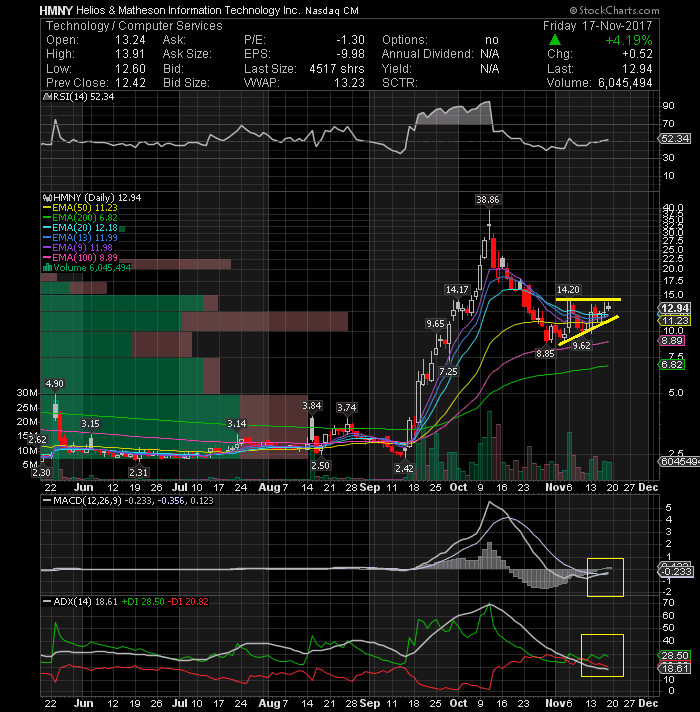
Task: Click the 4.90 price annotation near May
Action: click(x=54, y=384)
